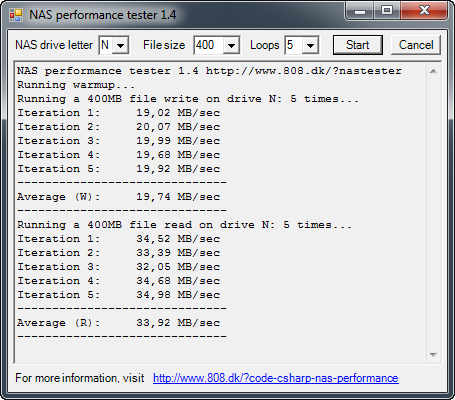
Task: Click the 'File size' label
Action: coord(164,45)
